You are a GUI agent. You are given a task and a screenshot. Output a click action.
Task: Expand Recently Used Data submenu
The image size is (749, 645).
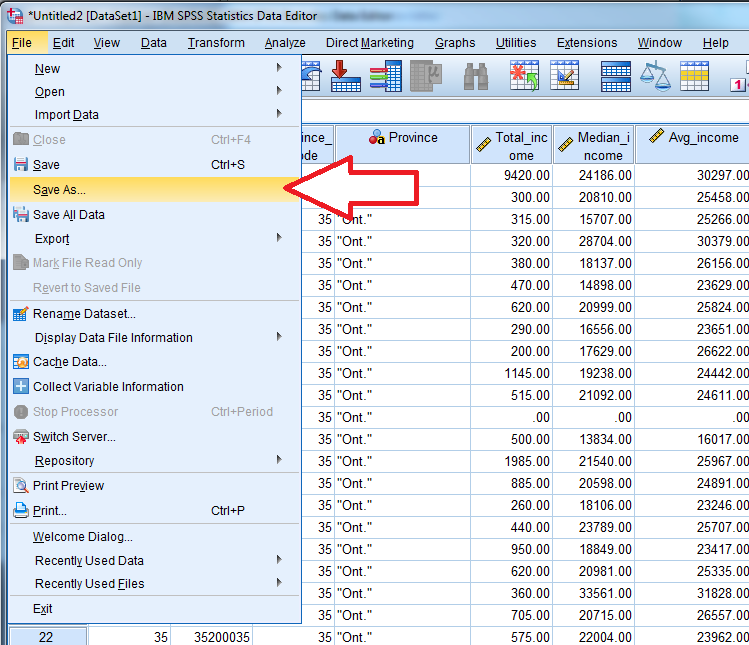[x=155, y=560]
